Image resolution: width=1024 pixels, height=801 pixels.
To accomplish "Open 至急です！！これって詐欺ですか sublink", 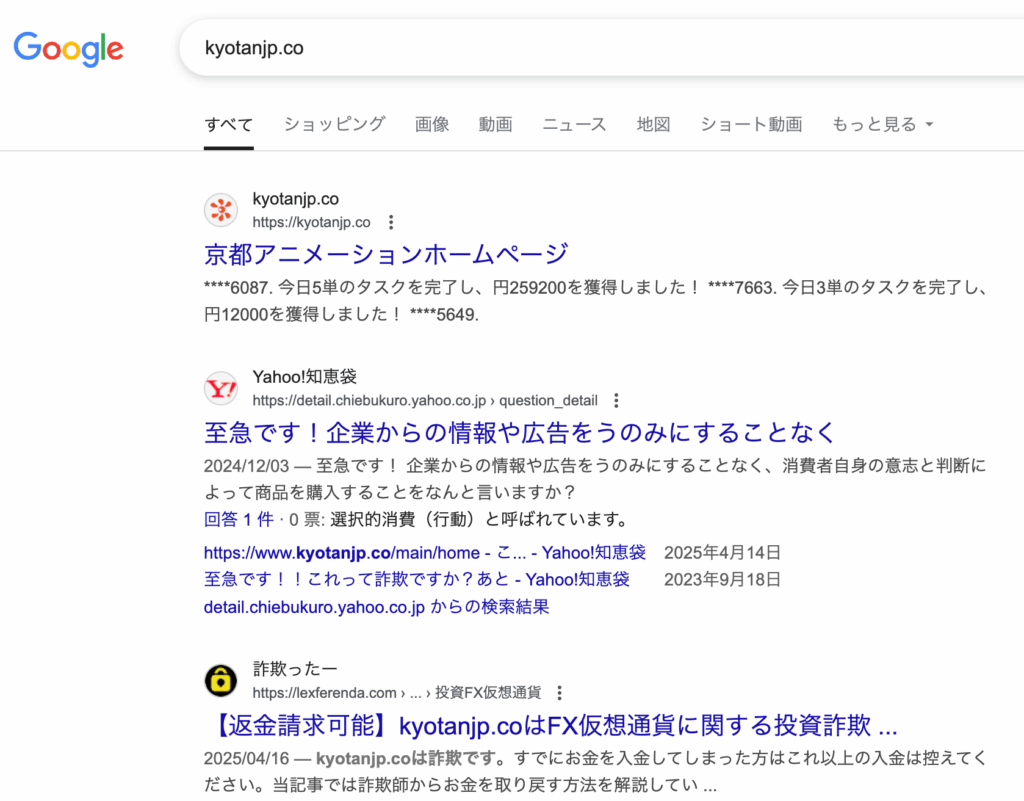I will 417,580.
